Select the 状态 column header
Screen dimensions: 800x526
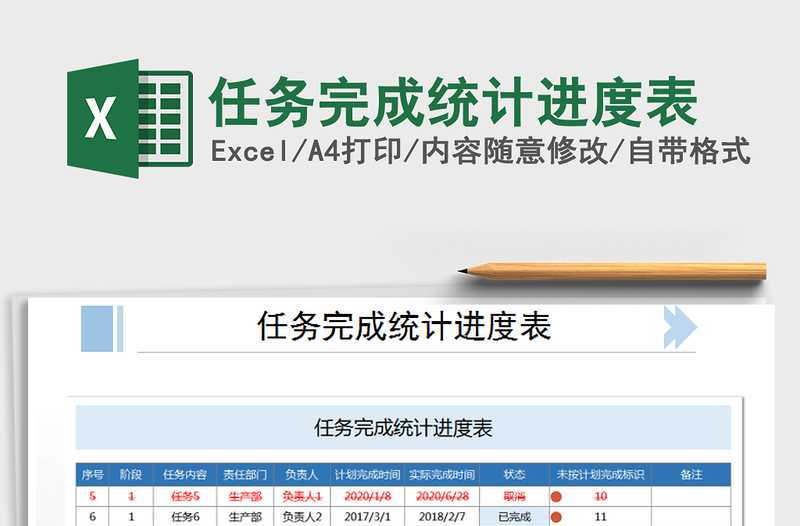click(x=514, y=475)
